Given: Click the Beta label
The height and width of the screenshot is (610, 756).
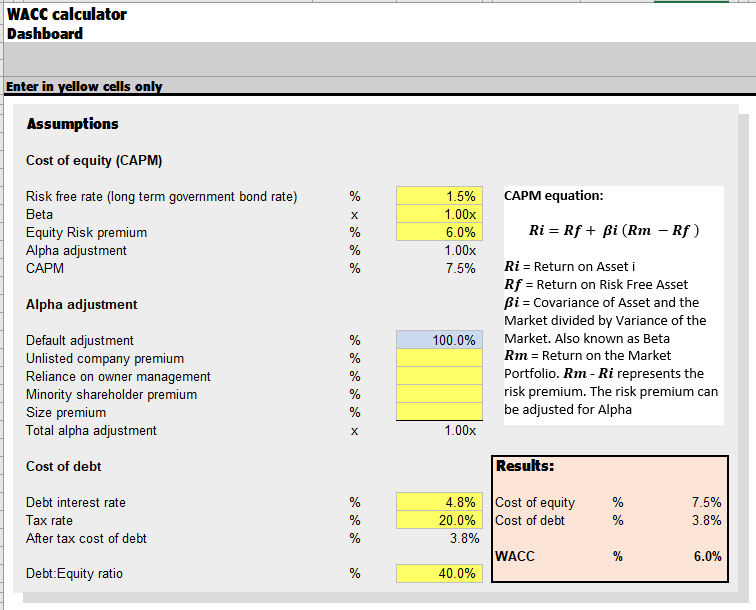Looking at the screenshot, I should [x=39, y=214].
